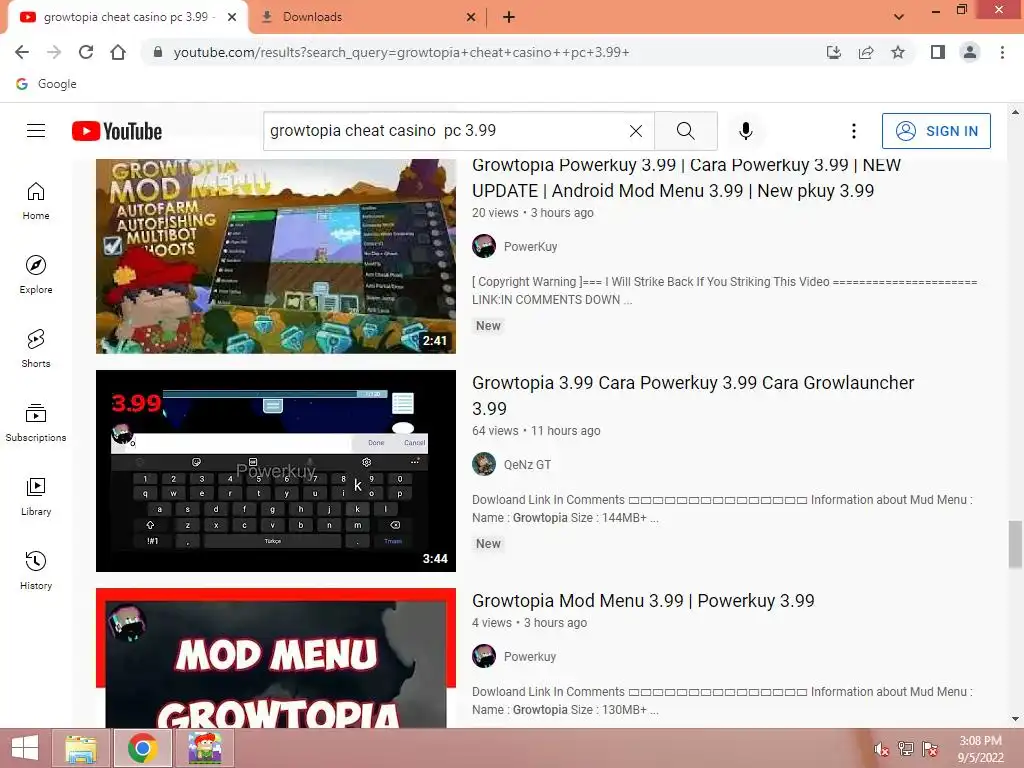Click the '20 views • 3 hours ago' text

(x=533, y=213)
